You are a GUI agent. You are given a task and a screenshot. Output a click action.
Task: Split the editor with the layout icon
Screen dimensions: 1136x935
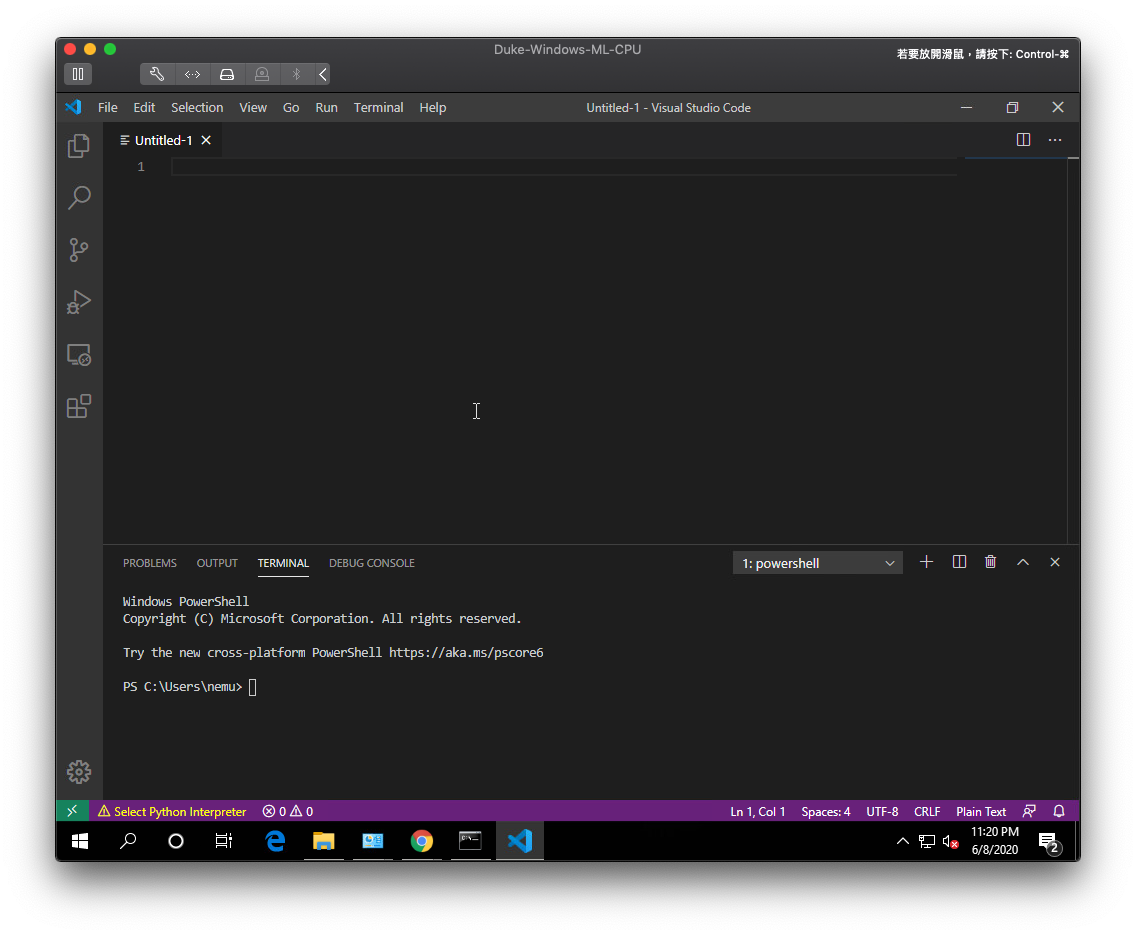(x=1022, y=139)
